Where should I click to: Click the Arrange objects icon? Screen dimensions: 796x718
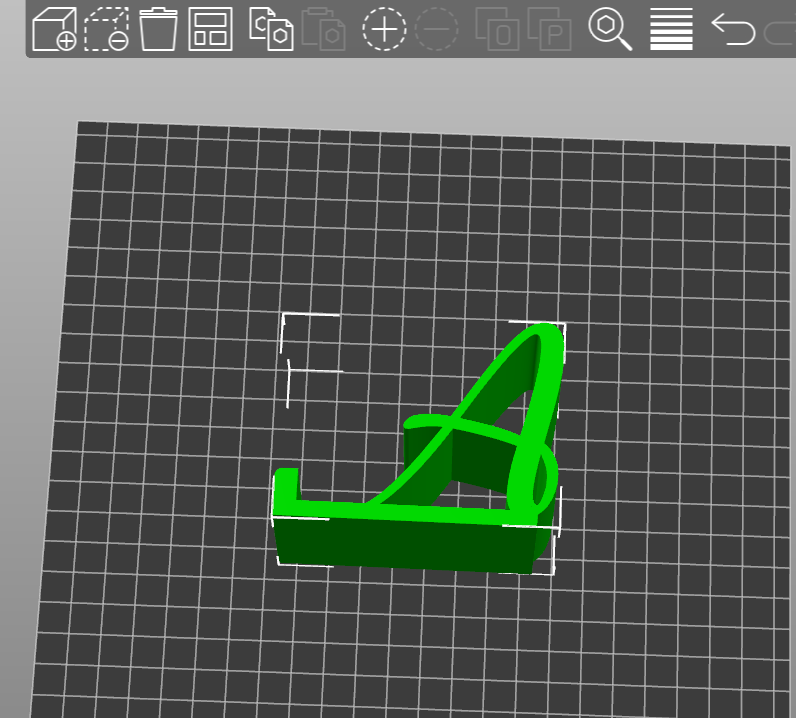[210, 29]
